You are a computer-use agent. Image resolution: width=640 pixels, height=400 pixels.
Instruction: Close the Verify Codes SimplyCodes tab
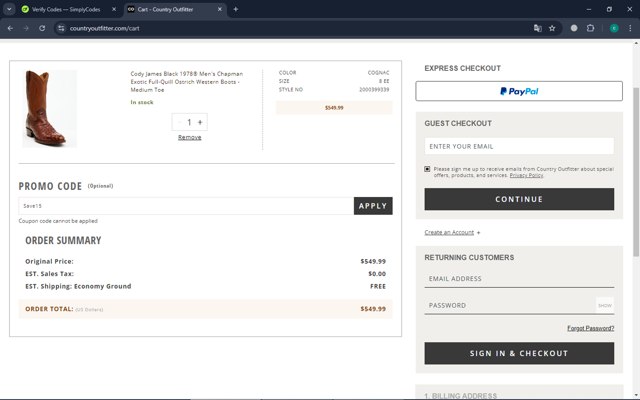pos(114,9)
